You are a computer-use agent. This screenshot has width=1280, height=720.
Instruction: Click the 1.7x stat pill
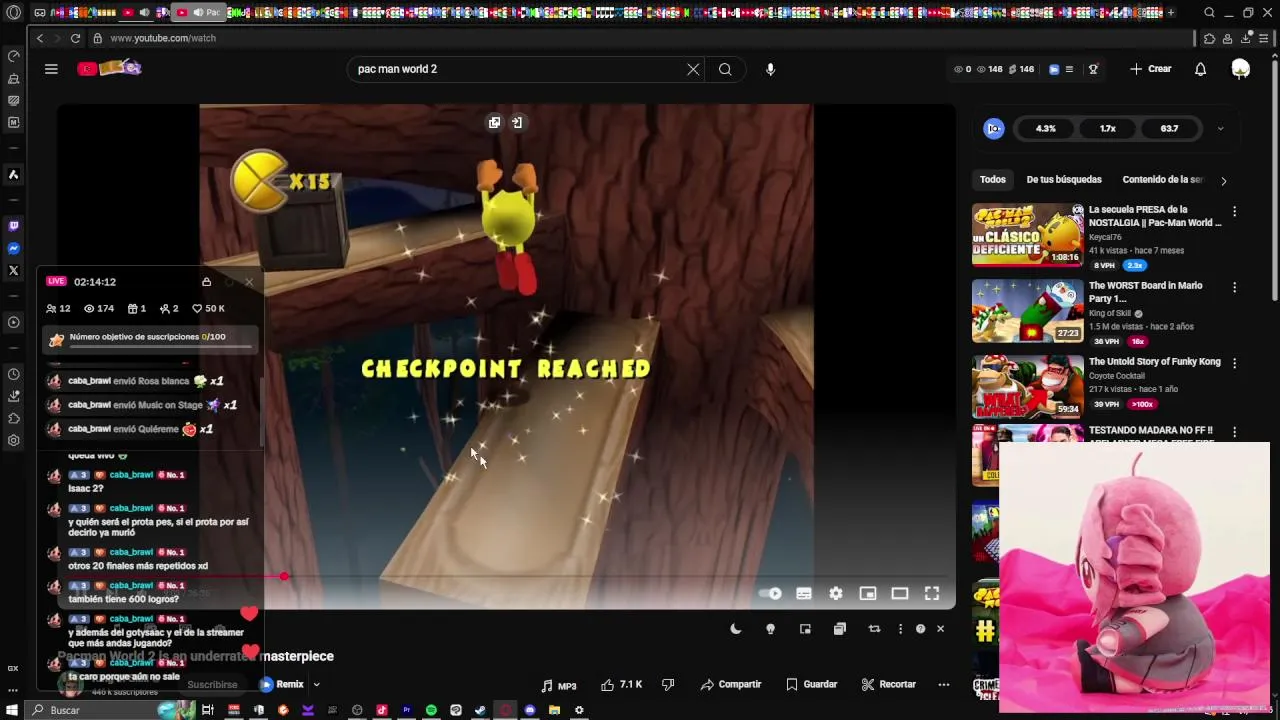pyautogui.click(x=1107, y=129)
